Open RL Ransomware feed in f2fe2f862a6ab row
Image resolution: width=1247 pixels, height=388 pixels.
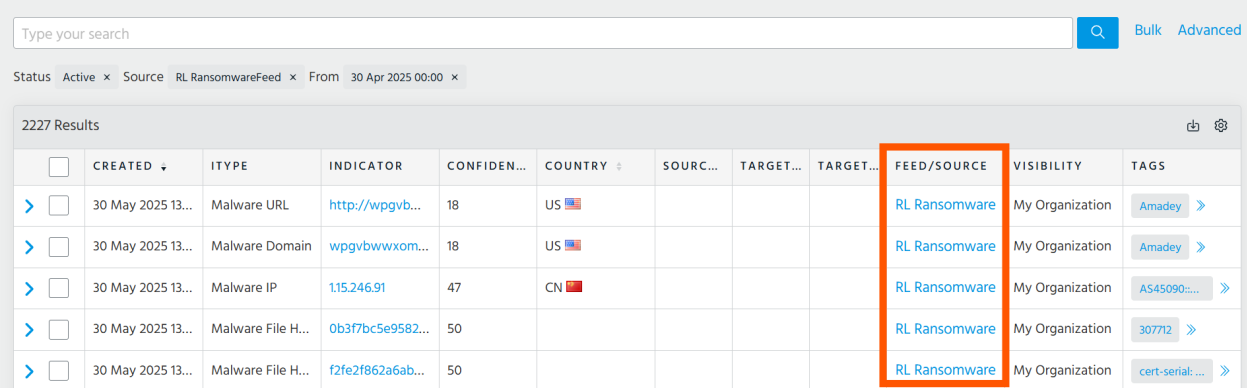pyautogui.click(x=945, y=370)
